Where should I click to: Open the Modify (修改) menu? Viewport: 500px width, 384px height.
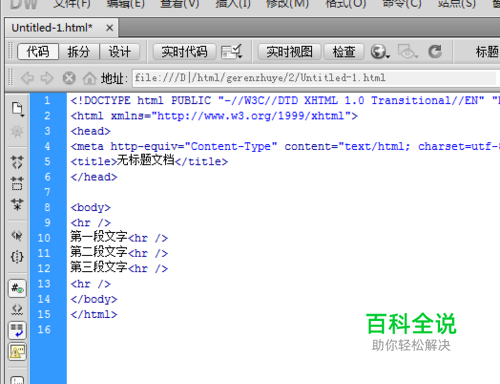[x=288, y=4]
